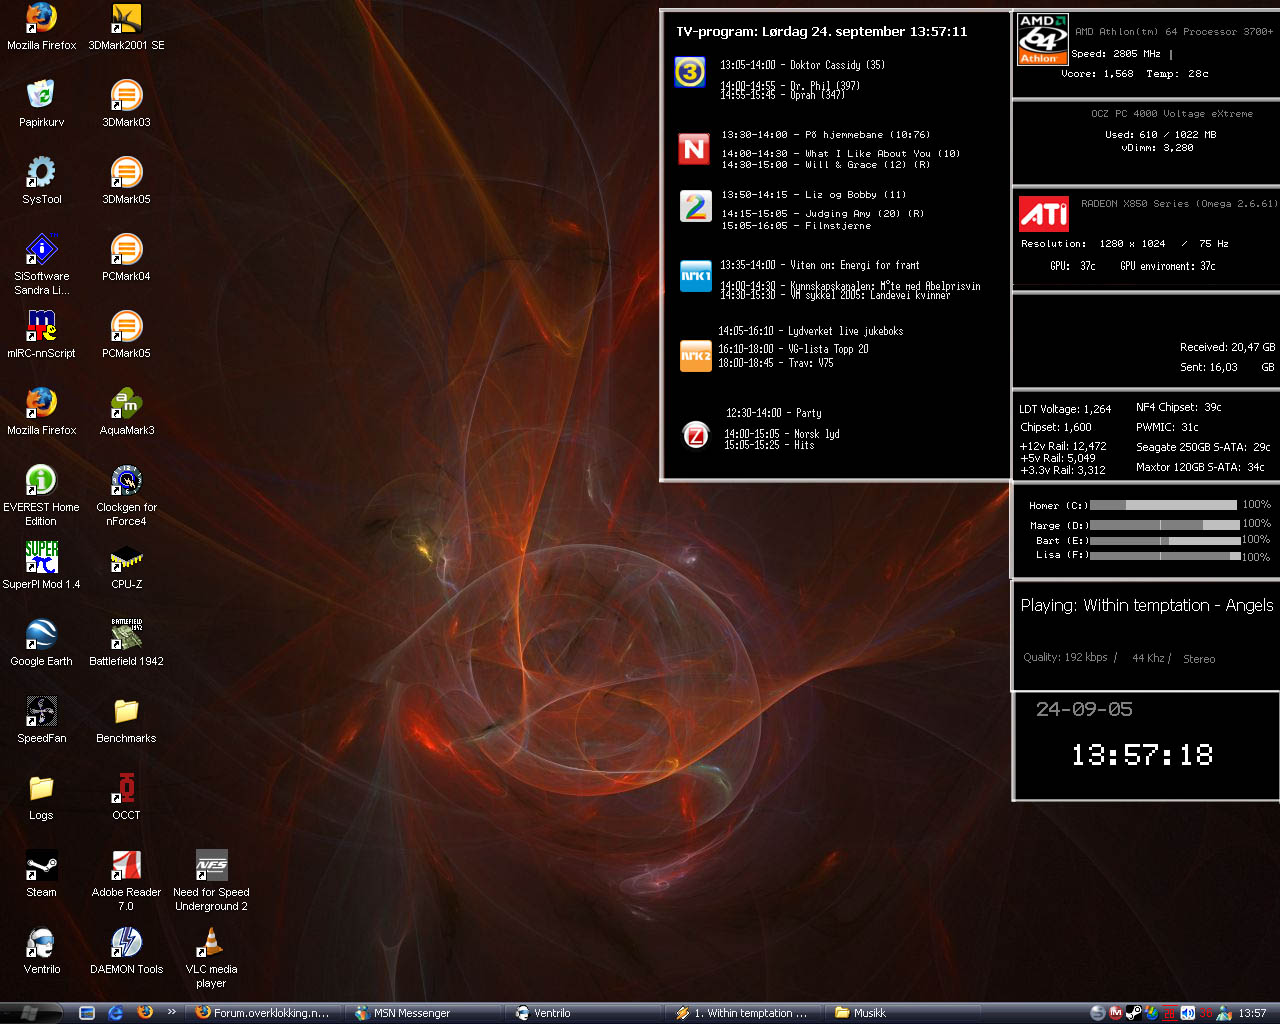This screenshot has width=1280, height=1024.
Task: Open VLC media player from the desktop
Action: coord(211,958)
